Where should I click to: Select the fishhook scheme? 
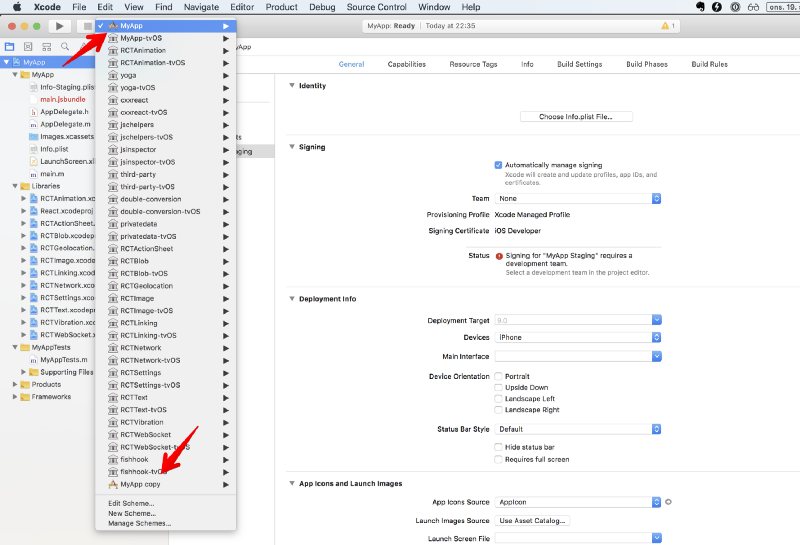(x=166, y=459)
